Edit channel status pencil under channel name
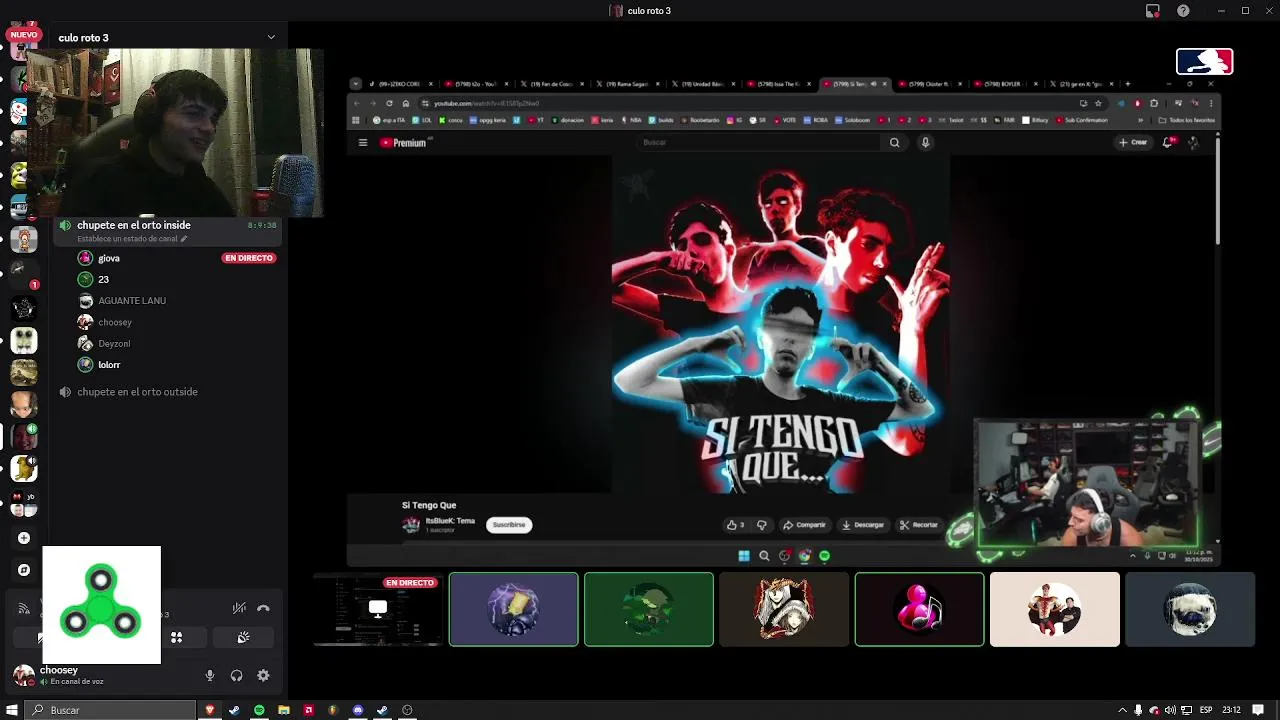 [184, 240]
